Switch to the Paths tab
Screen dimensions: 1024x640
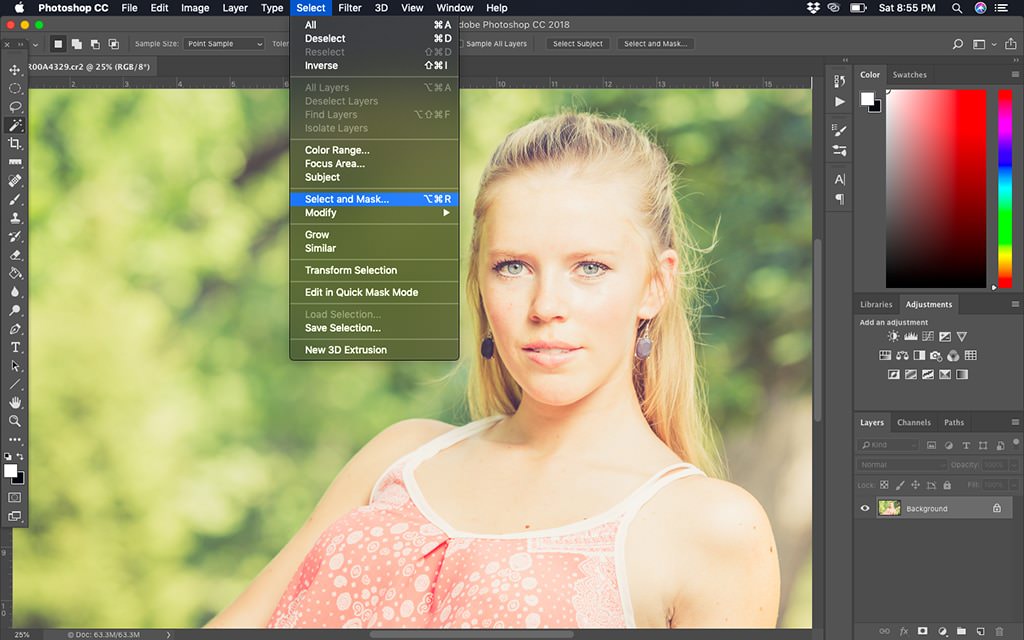953,423
